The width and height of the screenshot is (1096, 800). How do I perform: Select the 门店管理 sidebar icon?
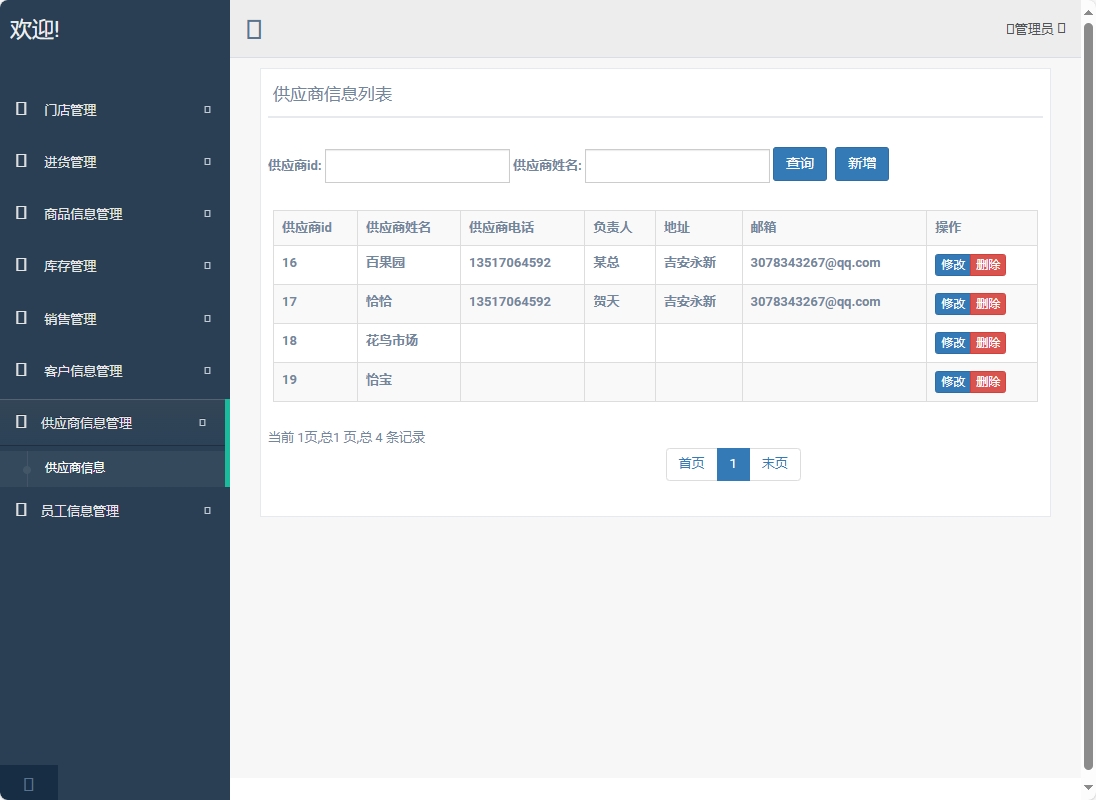tap(20, 110)
